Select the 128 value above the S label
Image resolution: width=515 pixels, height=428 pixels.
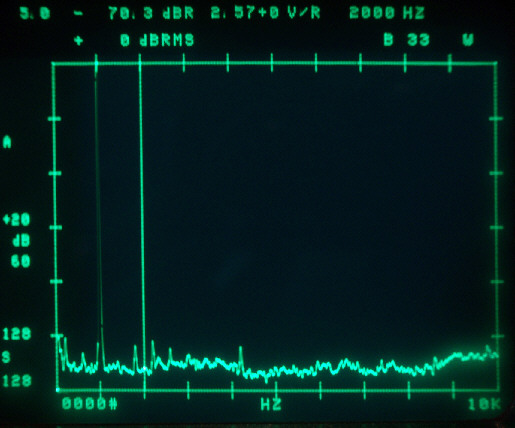17,334
